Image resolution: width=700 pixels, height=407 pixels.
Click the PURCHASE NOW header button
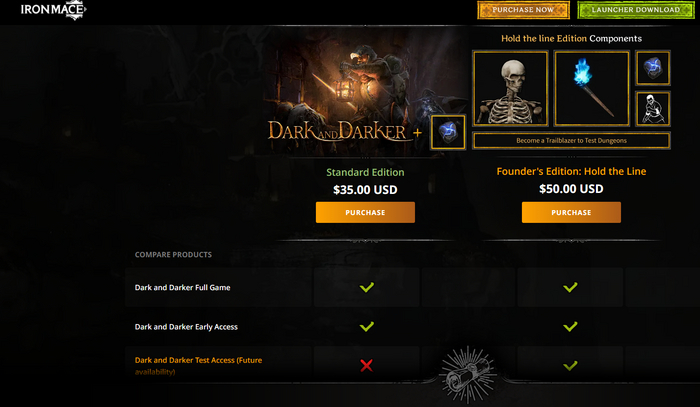tap(523, 10)
